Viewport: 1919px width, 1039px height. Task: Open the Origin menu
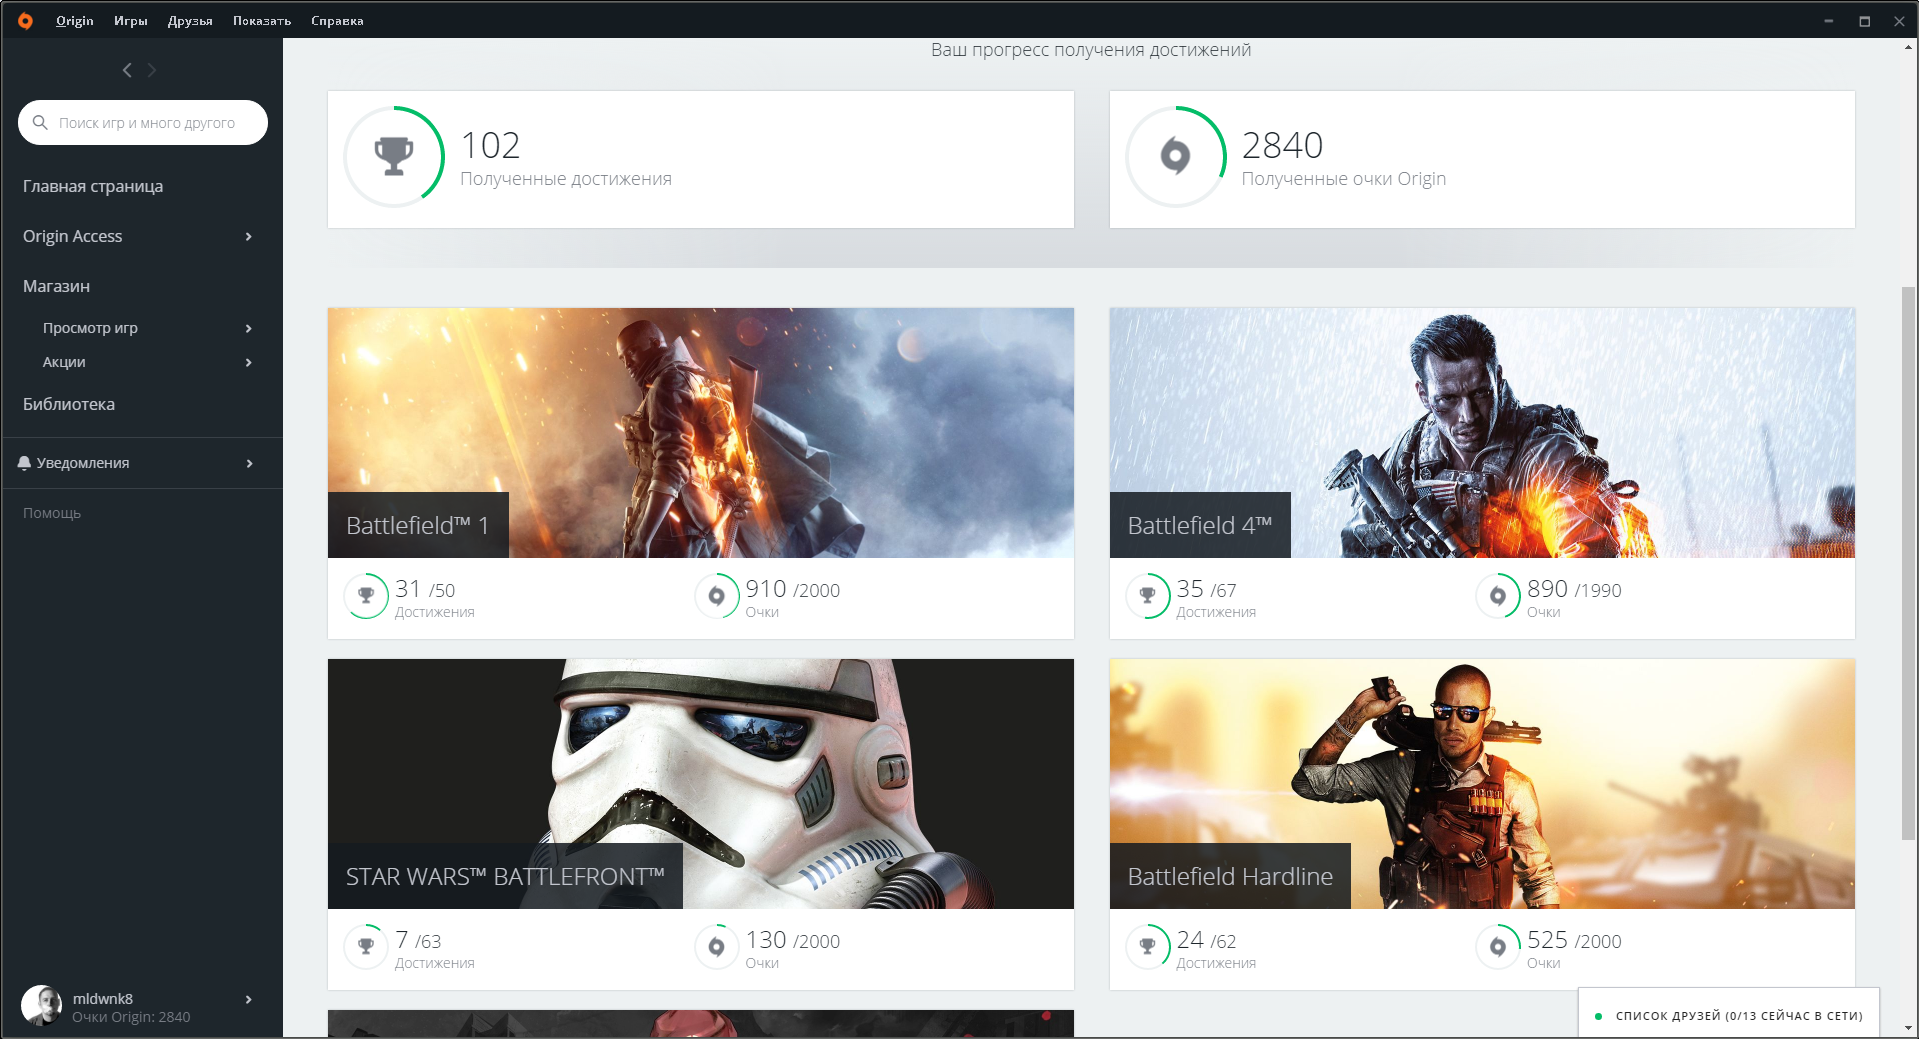[75, 20]
